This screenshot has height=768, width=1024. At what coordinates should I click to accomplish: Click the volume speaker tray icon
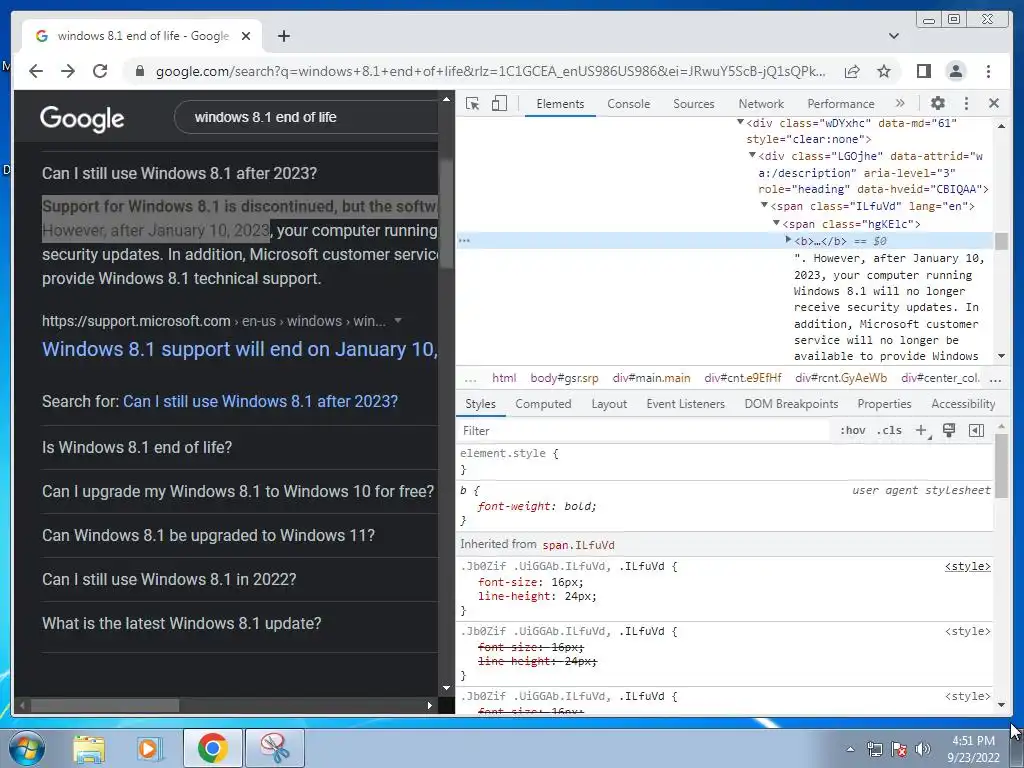[x=922, y=749]
